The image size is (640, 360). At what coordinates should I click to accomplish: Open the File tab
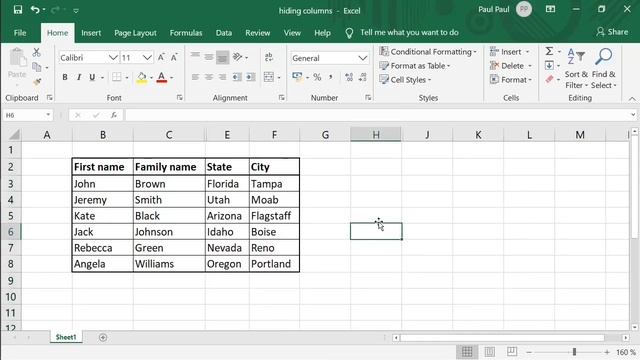(x=20, y=33)
